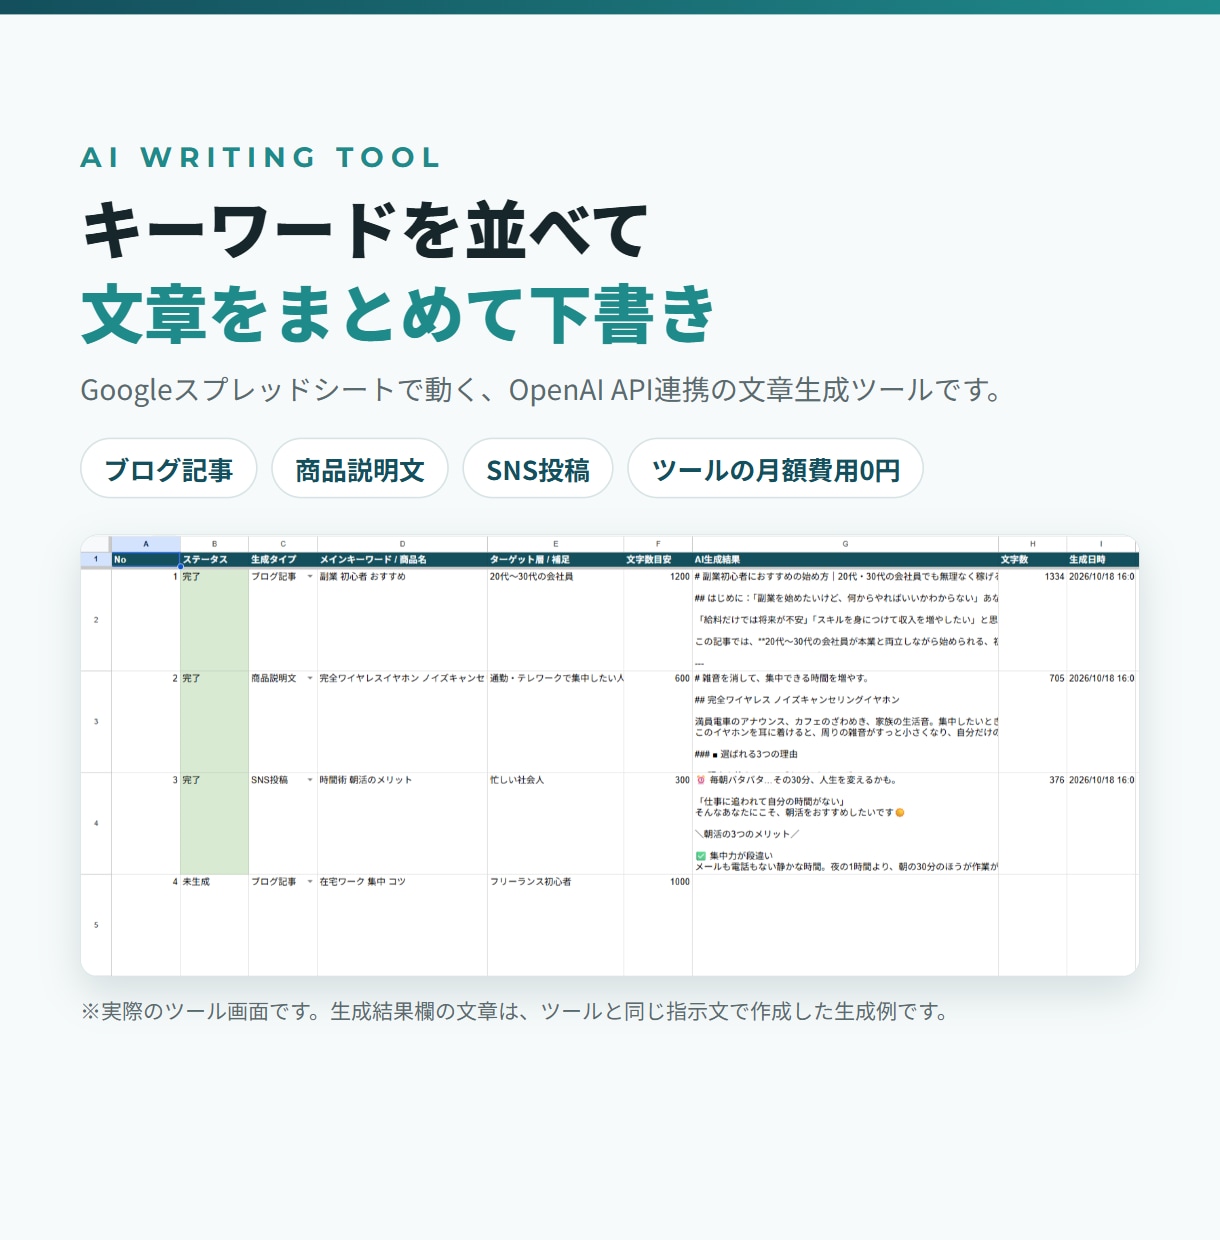Click the ステータス header cell
Viewport: 1220px width, 1240px height.
point(214,560)
